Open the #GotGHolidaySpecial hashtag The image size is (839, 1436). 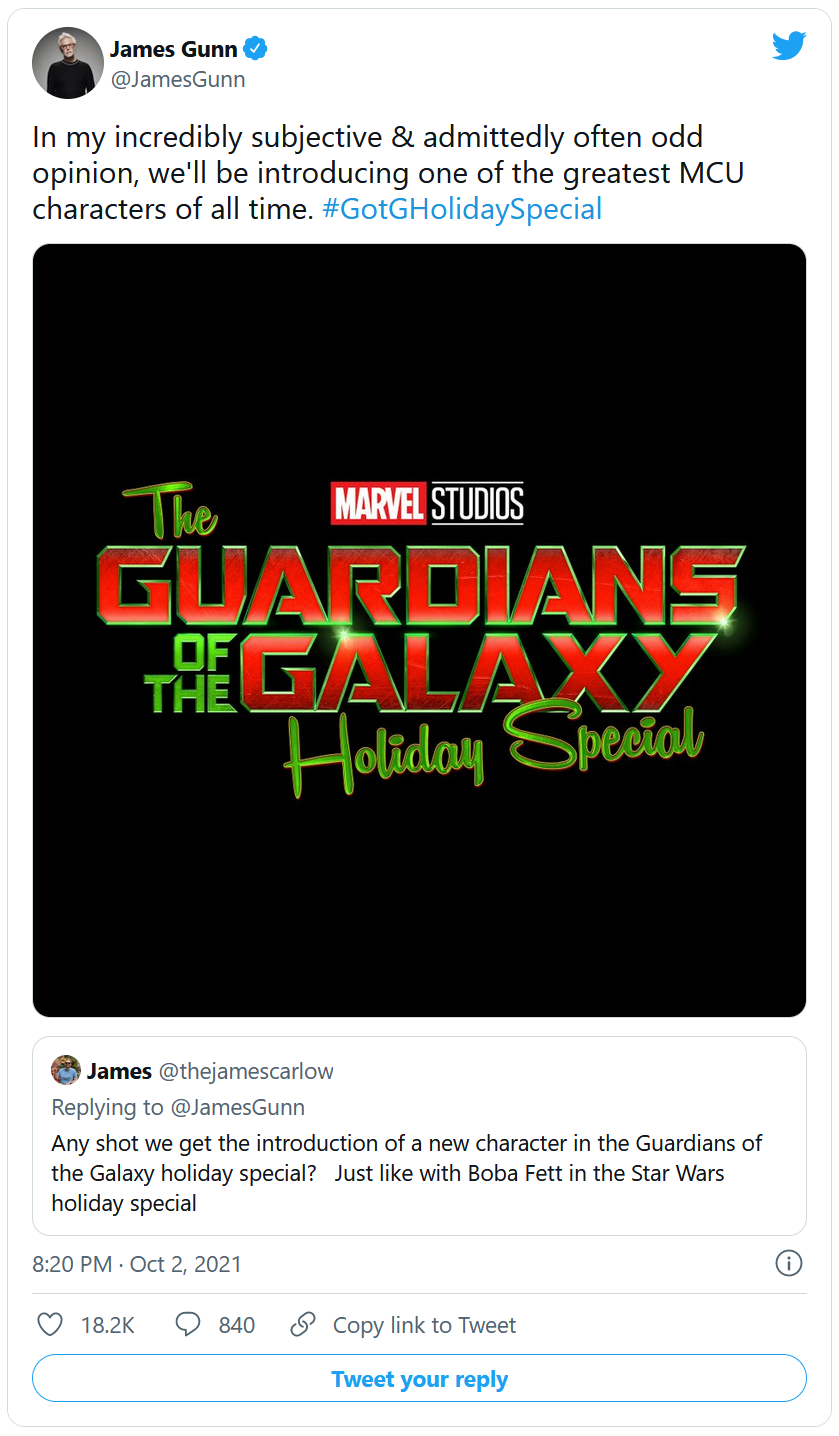click(462, 209)
